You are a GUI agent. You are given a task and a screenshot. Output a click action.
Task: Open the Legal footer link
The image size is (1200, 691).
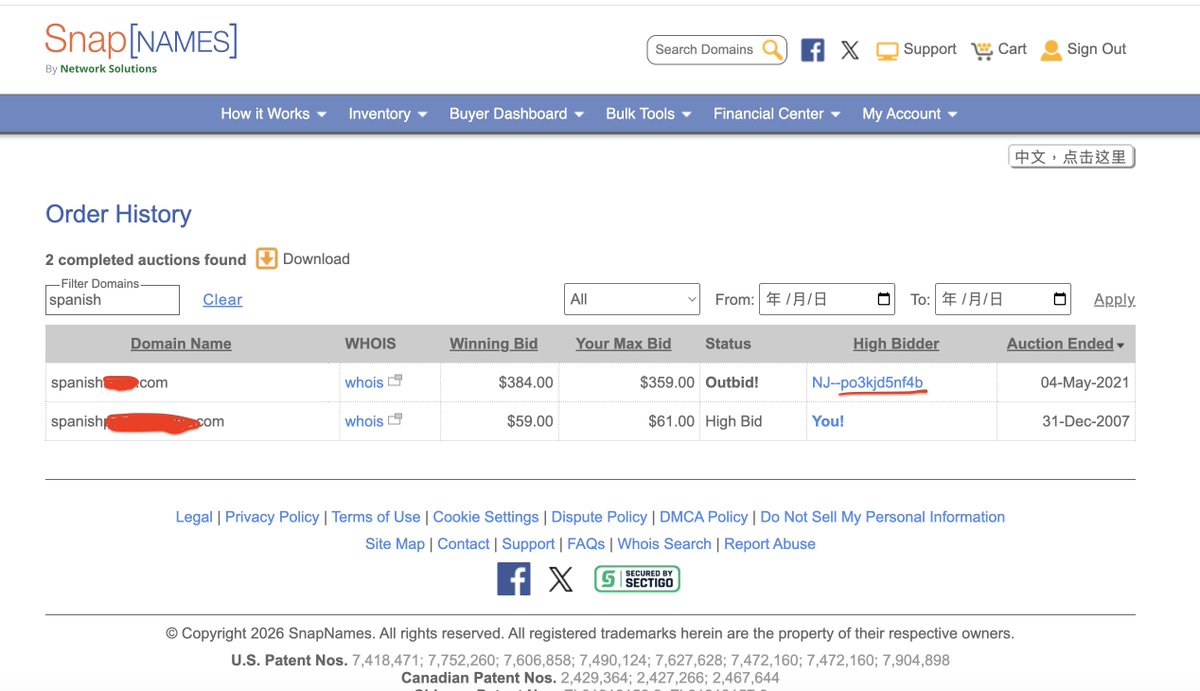coord(194,517)
